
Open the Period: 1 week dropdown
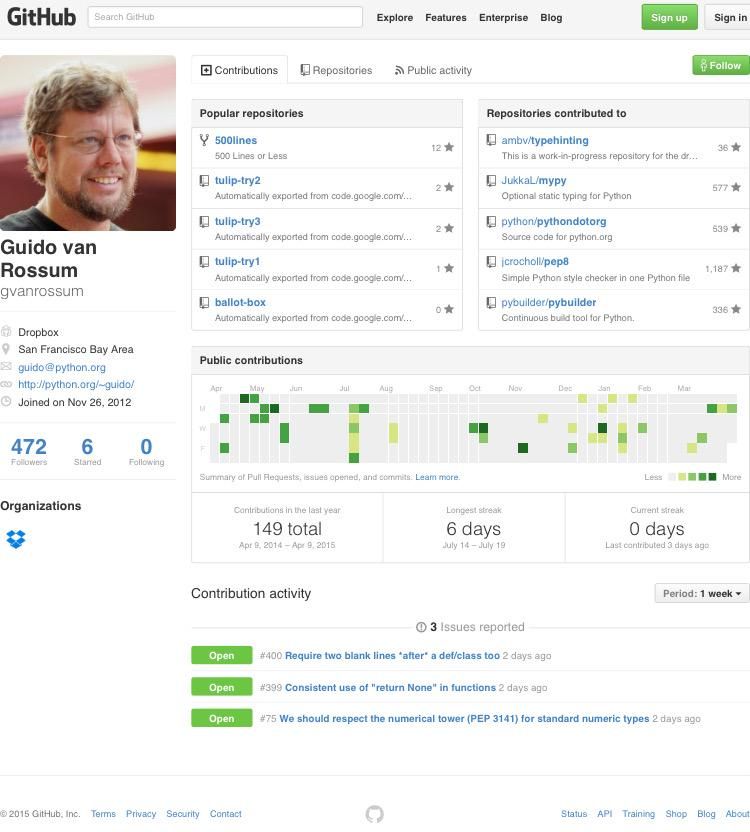tap(702, 593)
